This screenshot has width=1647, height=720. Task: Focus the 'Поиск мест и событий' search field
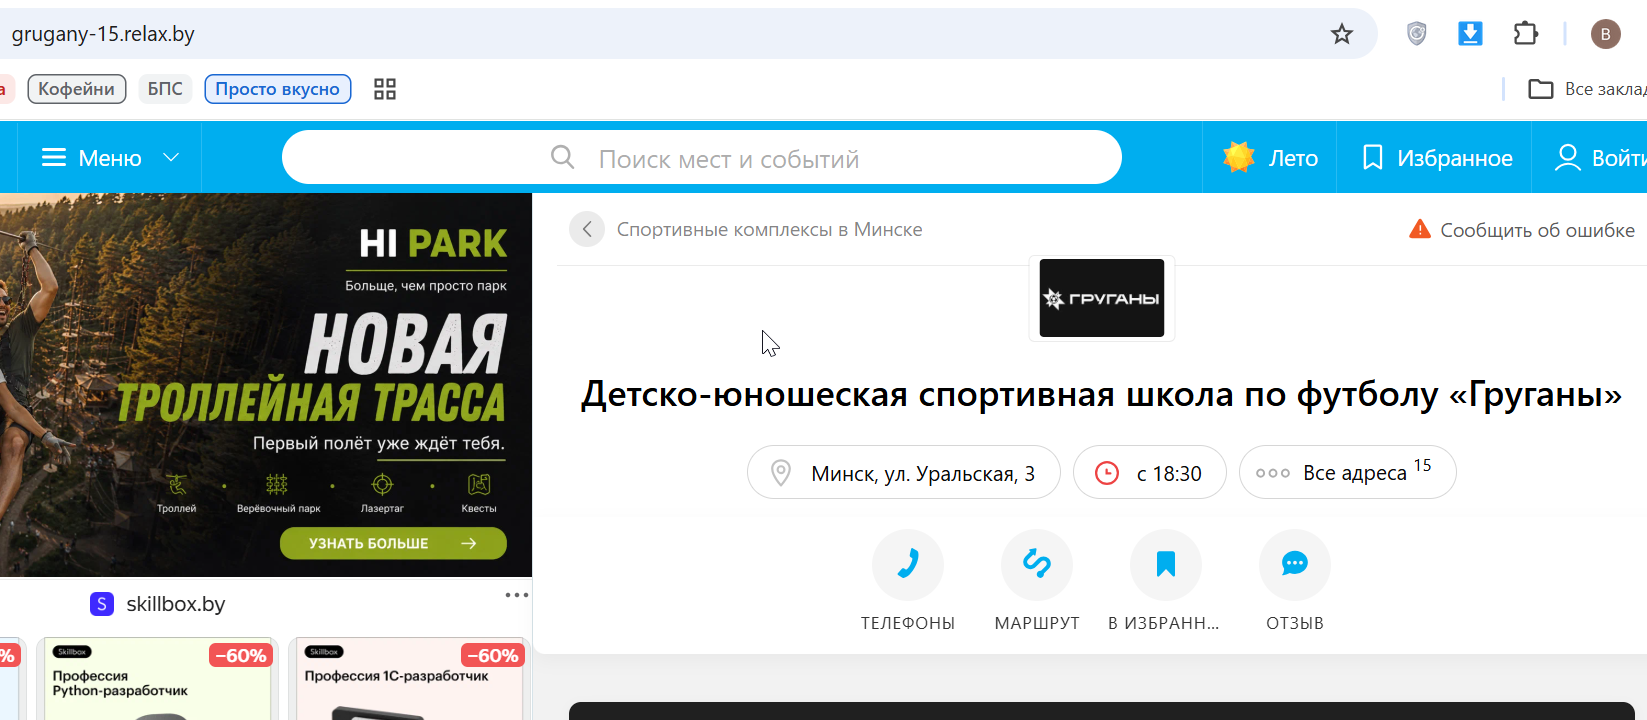[702, 158]
